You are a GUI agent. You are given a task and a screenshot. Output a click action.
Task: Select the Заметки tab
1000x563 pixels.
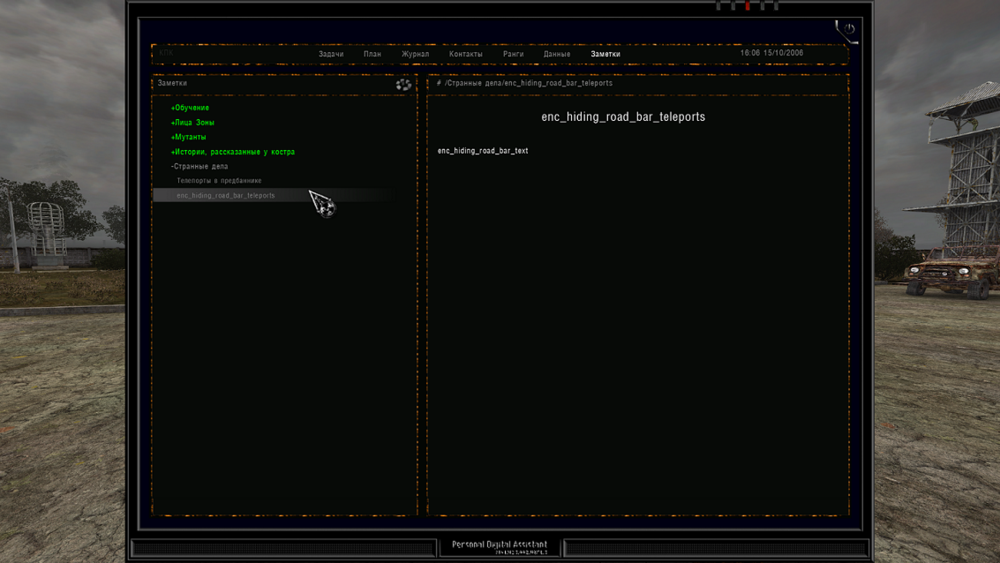point(605,54)
